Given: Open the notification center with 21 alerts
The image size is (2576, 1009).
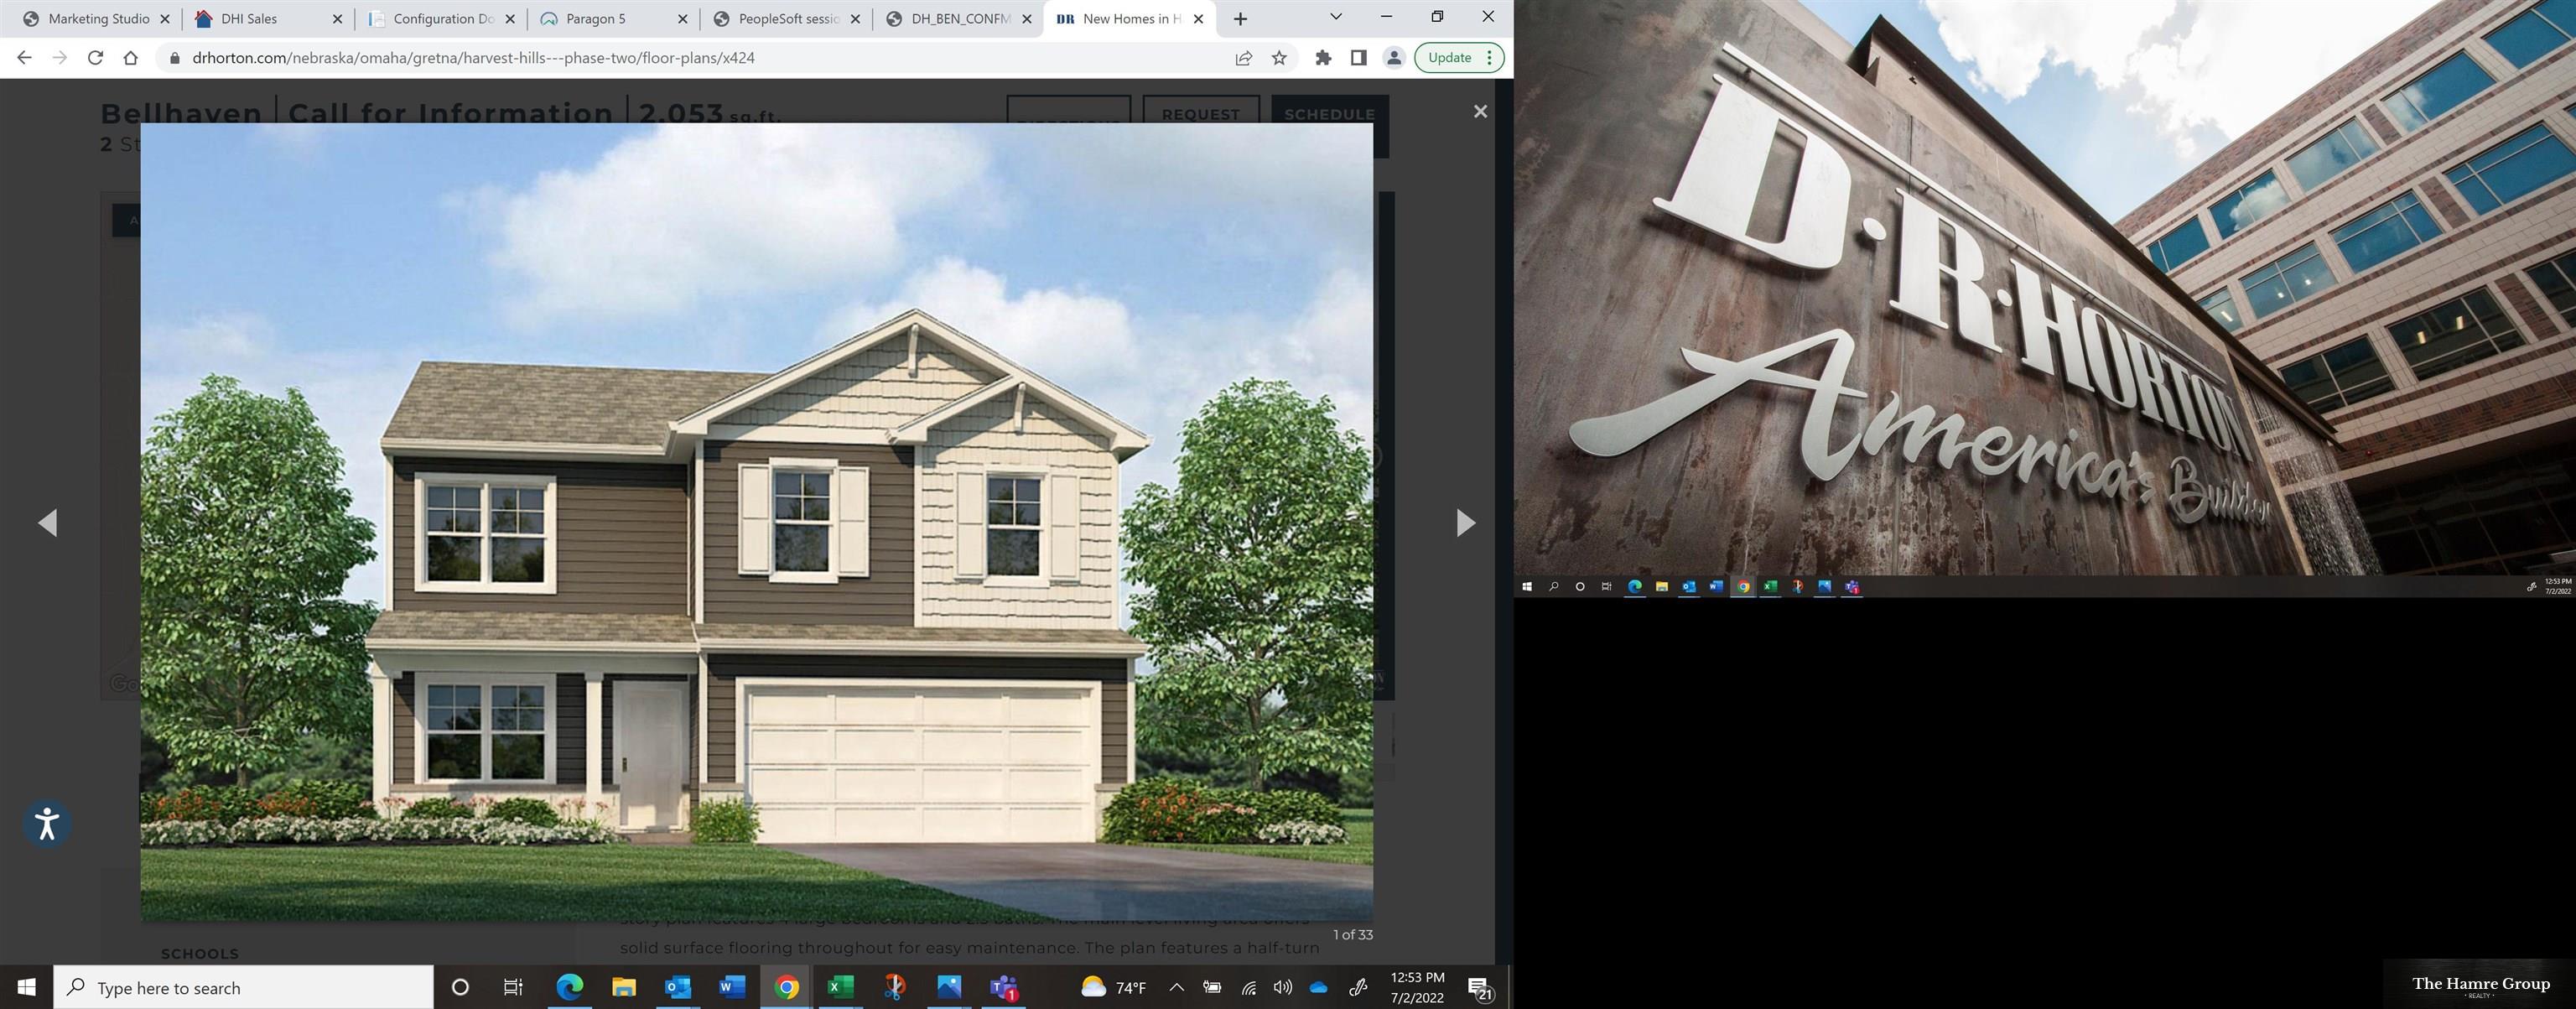Looking at the screenshot, I should pyautogui.click(x=1481, y=989).
